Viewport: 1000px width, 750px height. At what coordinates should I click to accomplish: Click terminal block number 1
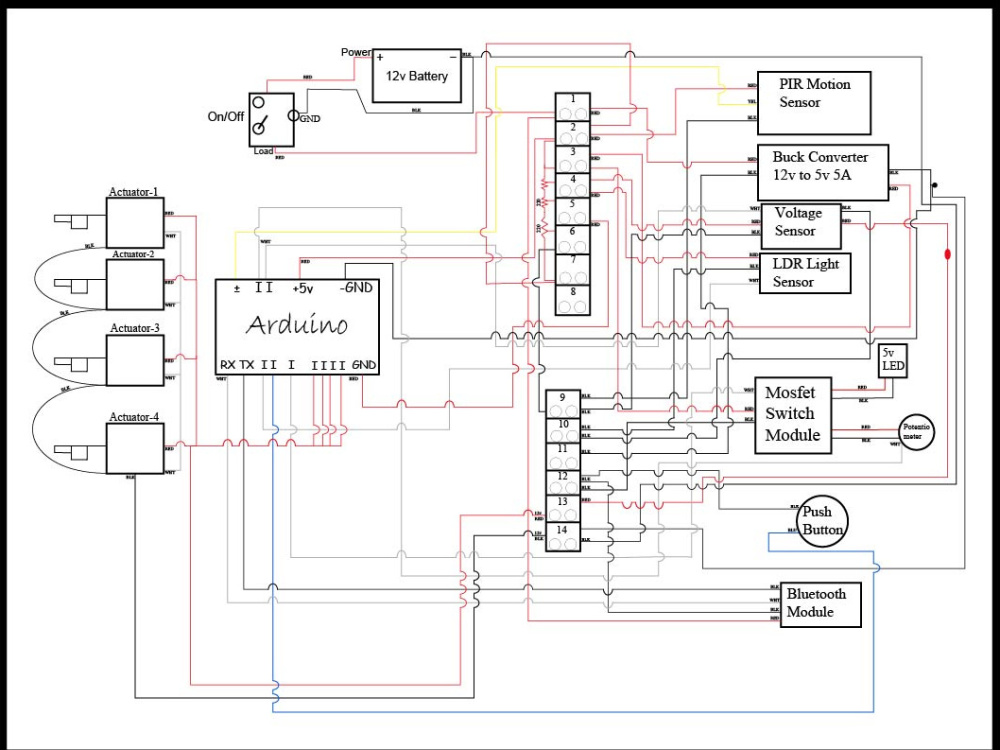point(573,107)
